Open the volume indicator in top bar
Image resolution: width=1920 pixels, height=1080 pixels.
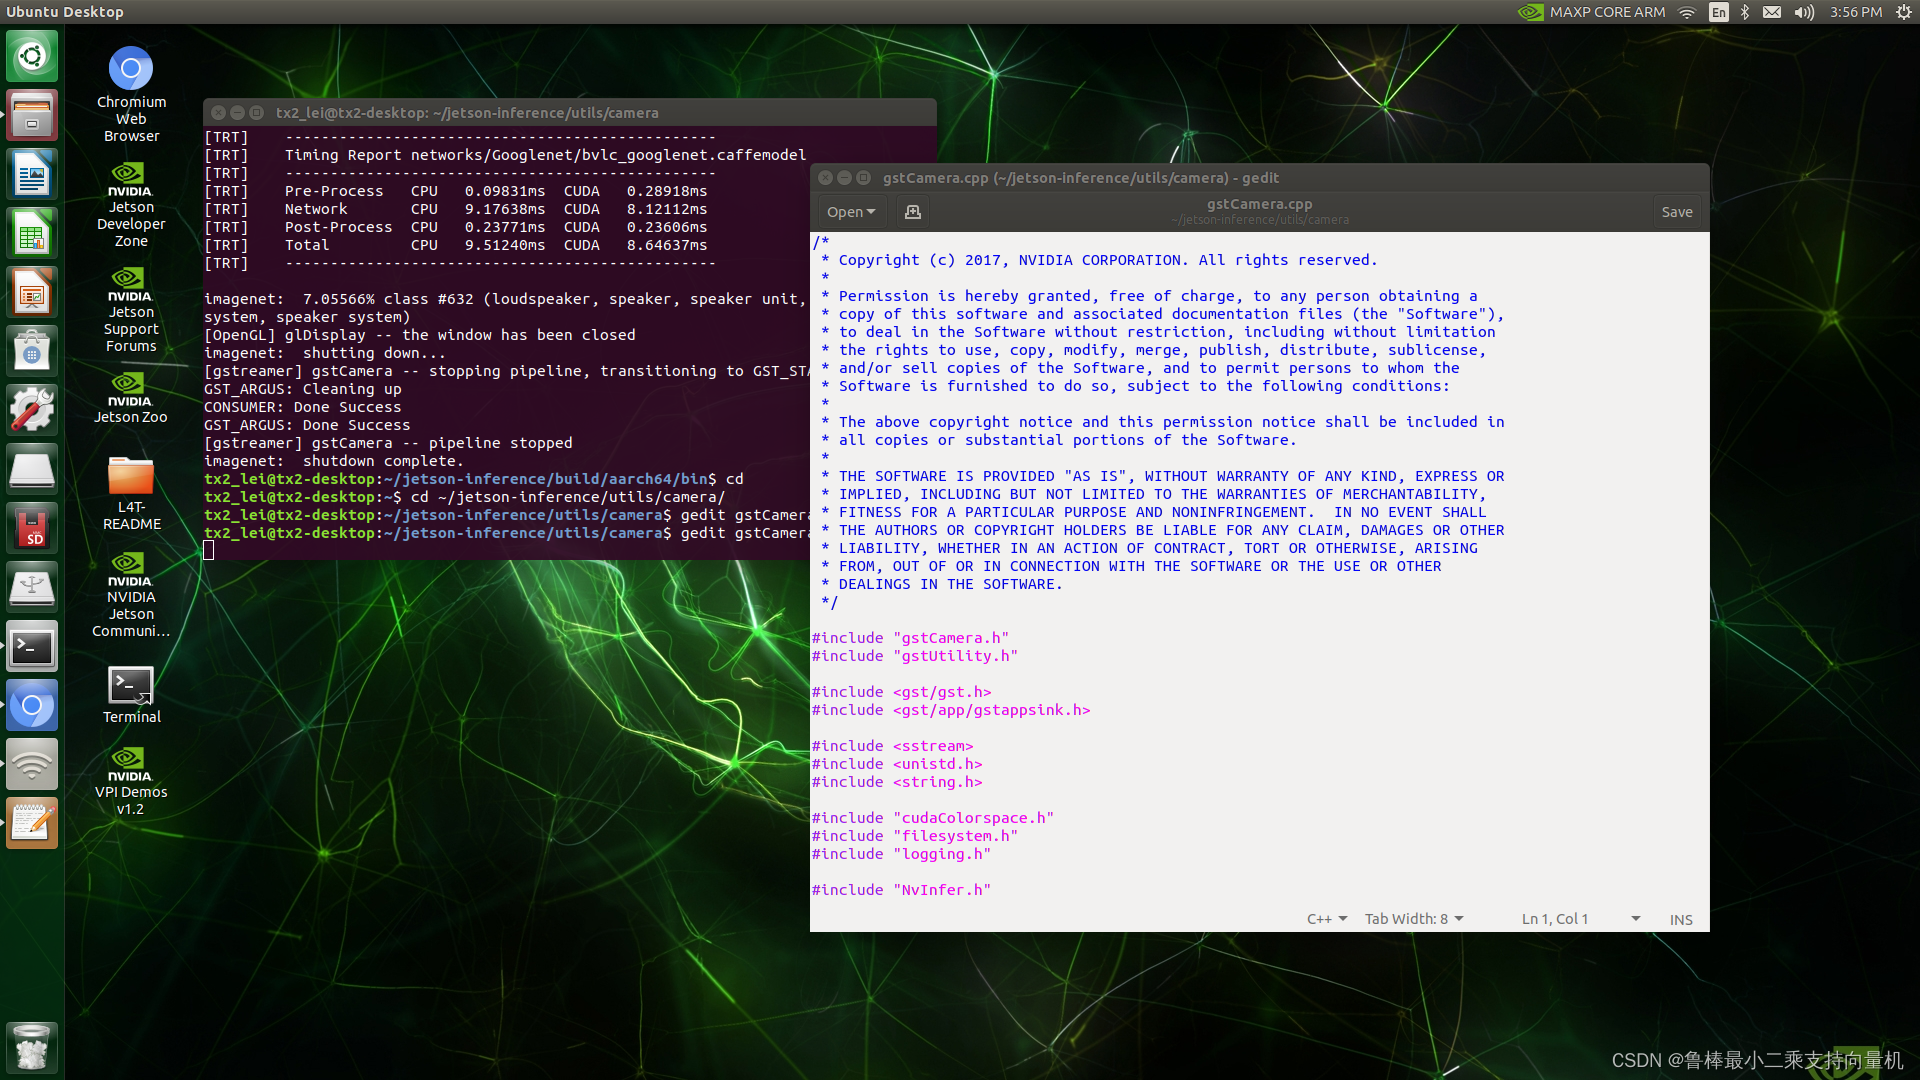[1804, 12]
